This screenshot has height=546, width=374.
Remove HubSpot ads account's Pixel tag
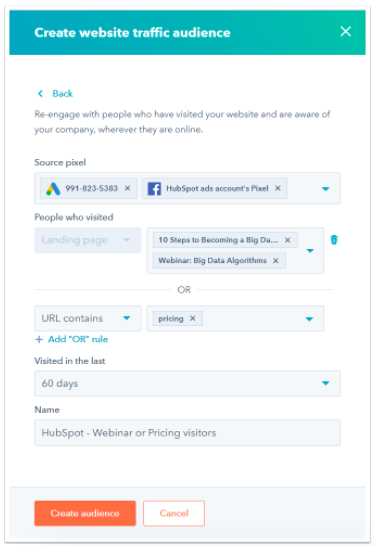pos(278,188)
